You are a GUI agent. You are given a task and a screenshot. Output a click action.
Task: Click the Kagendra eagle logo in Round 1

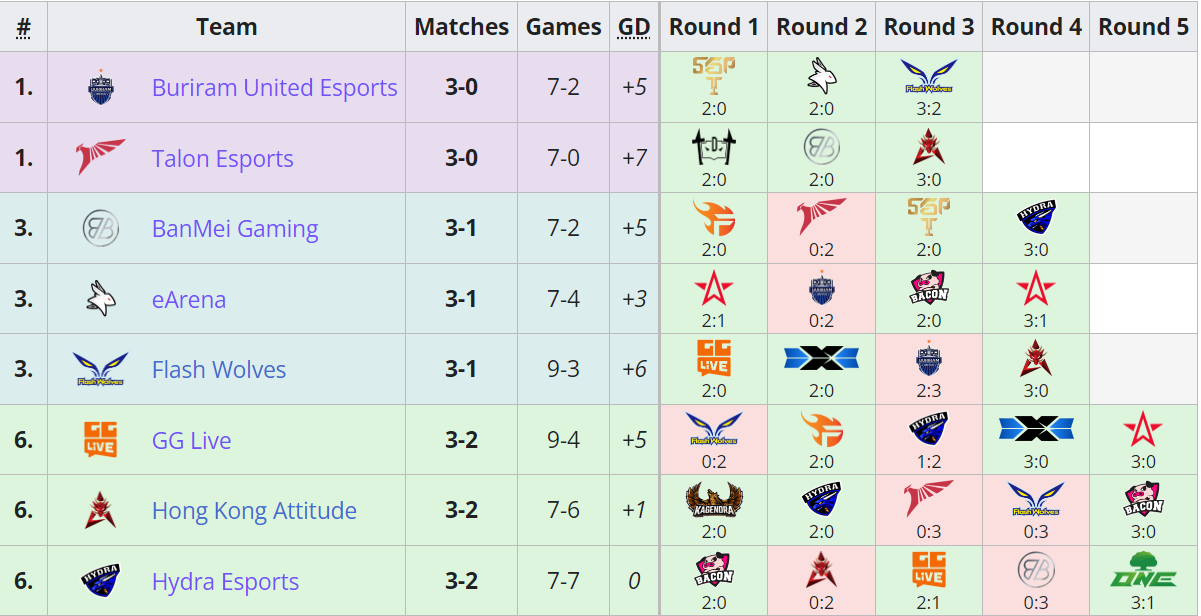click(x=714, y=499)
